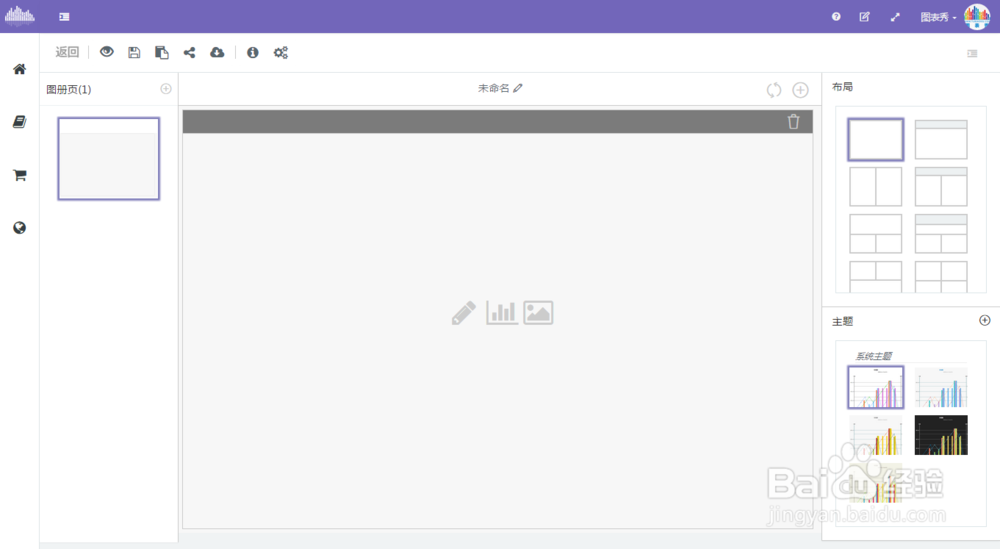
Task: Select titled layout with one top two bottom
Action: click(x=941, y=234)
